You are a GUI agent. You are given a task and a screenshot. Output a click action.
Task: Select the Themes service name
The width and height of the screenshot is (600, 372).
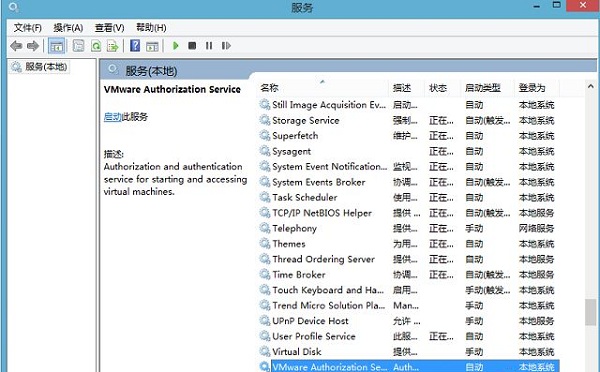click(289, 244)
